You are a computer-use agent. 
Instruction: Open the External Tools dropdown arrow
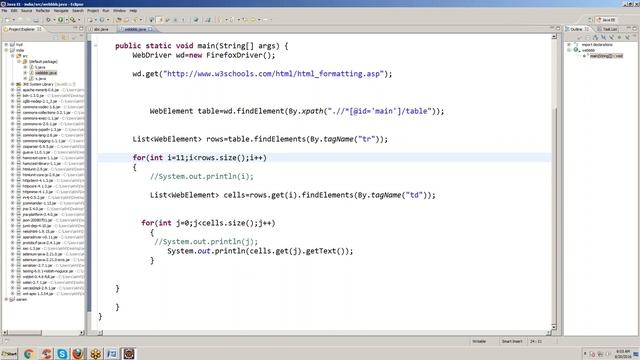click(79, 20)
